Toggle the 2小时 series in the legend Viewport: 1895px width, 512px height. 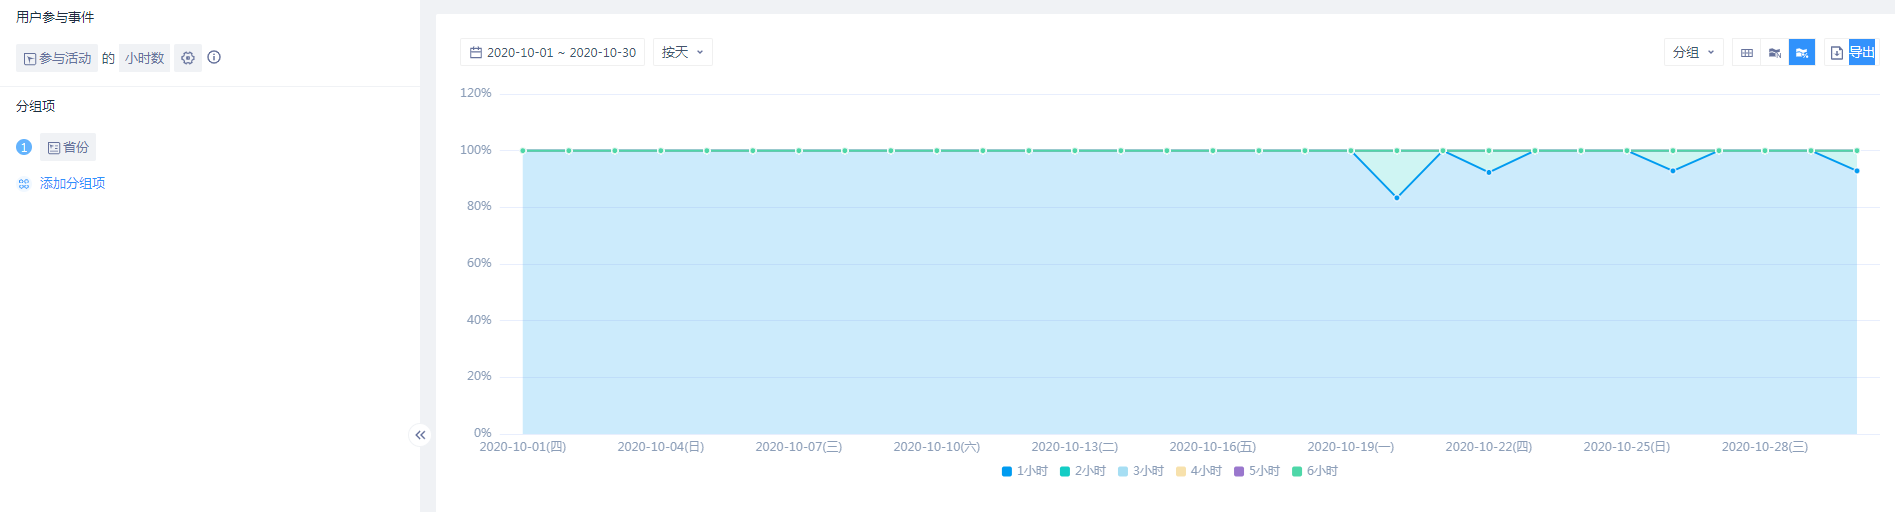point(1082,471)
